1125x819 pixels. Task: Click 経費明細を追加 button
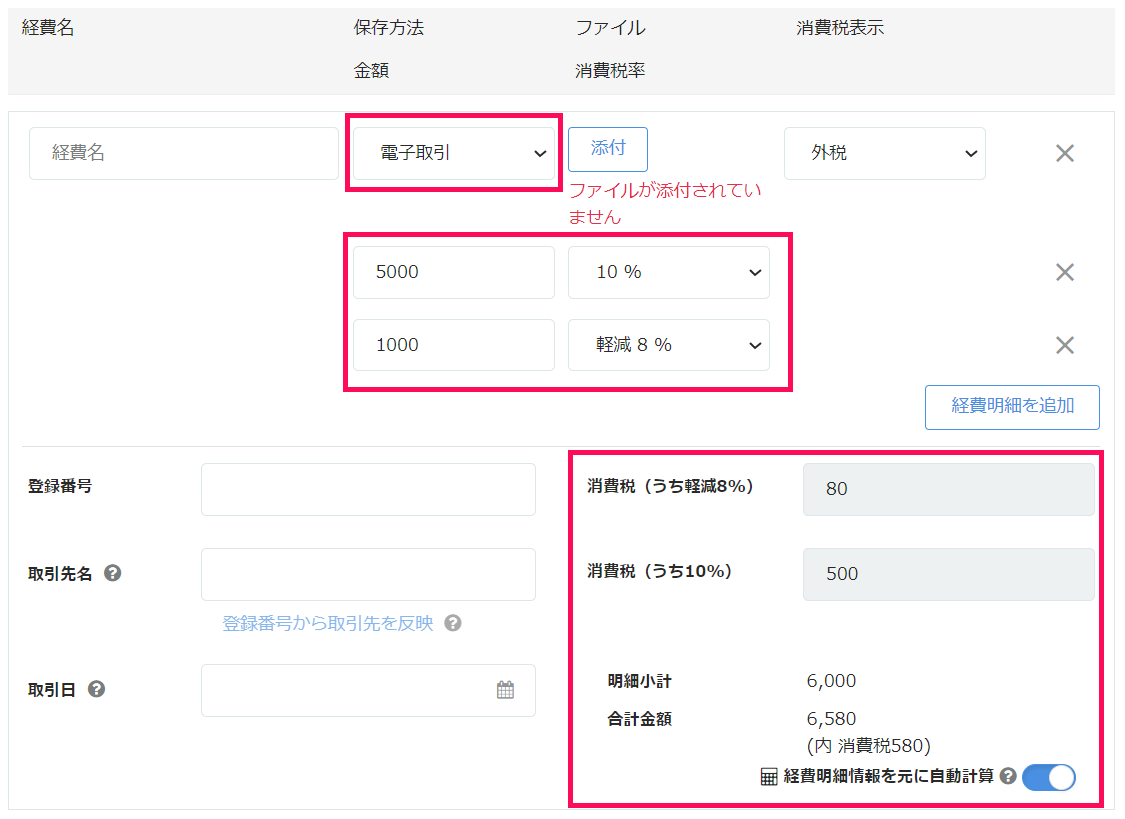click(1012, 407)
